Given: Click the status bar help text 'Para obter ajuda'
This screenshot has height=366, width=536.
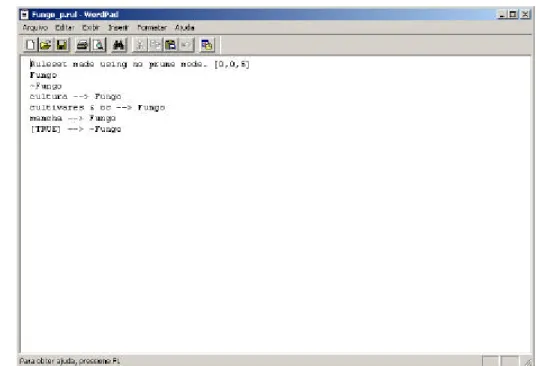Looking at the screenshot, I should [70, 361].
